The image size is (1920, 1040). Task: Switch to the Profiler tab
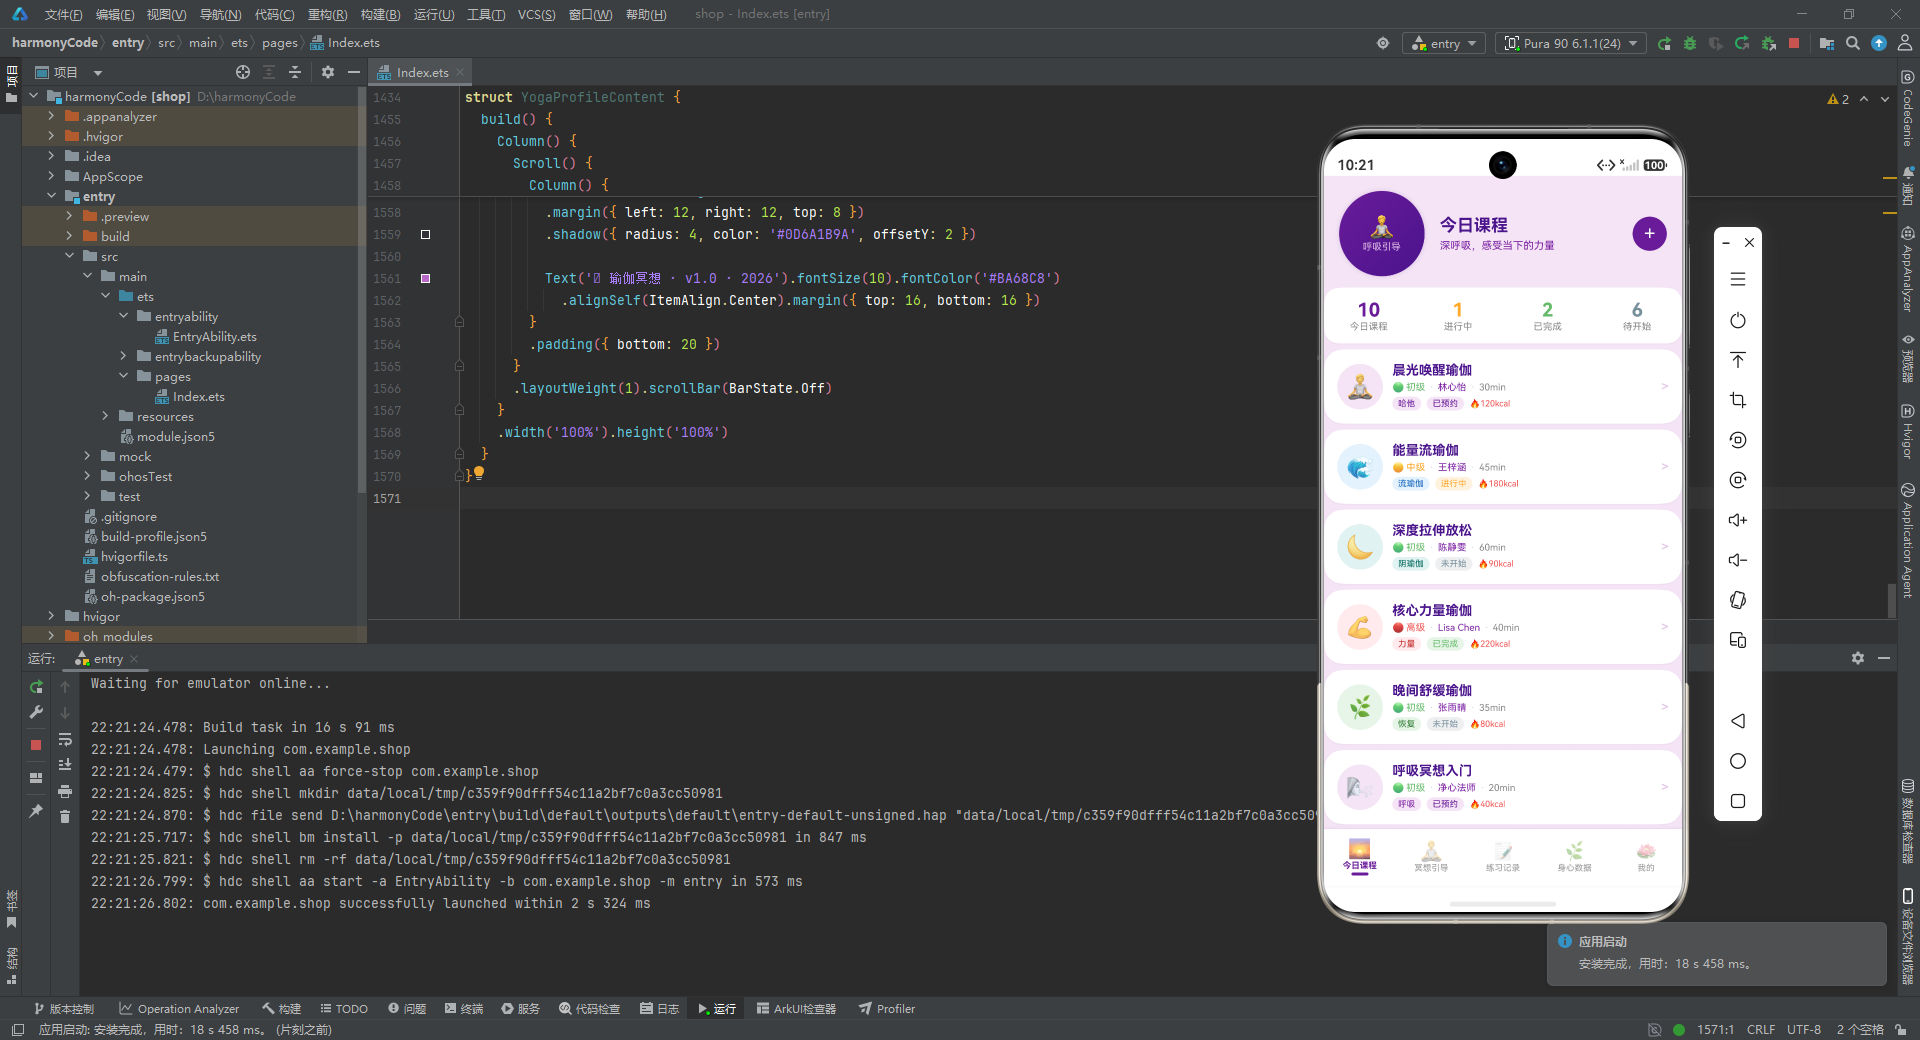(x=887, y=1009)
